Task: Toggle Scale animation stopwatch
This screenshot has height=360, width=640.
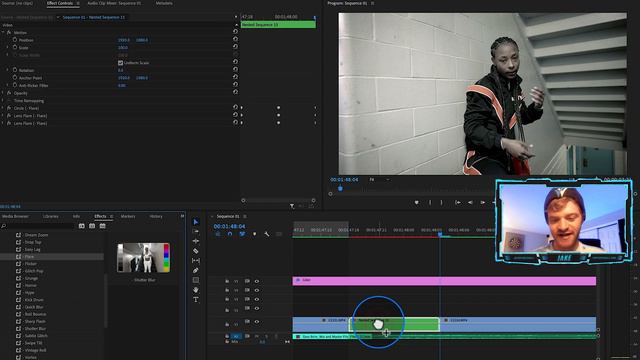Action: click(15, 47)
